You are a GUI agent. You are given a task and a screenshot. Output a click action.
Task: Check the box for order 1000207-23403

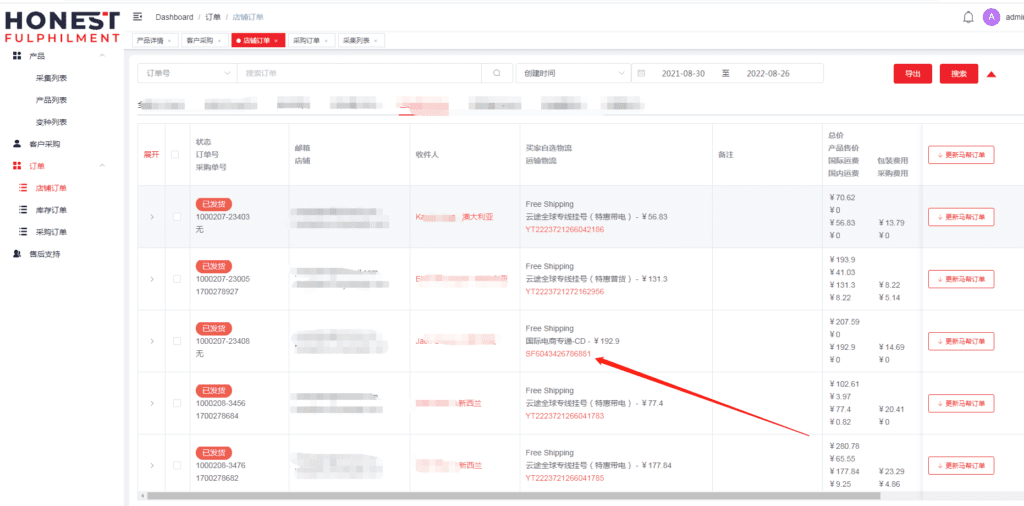[177, 217]
